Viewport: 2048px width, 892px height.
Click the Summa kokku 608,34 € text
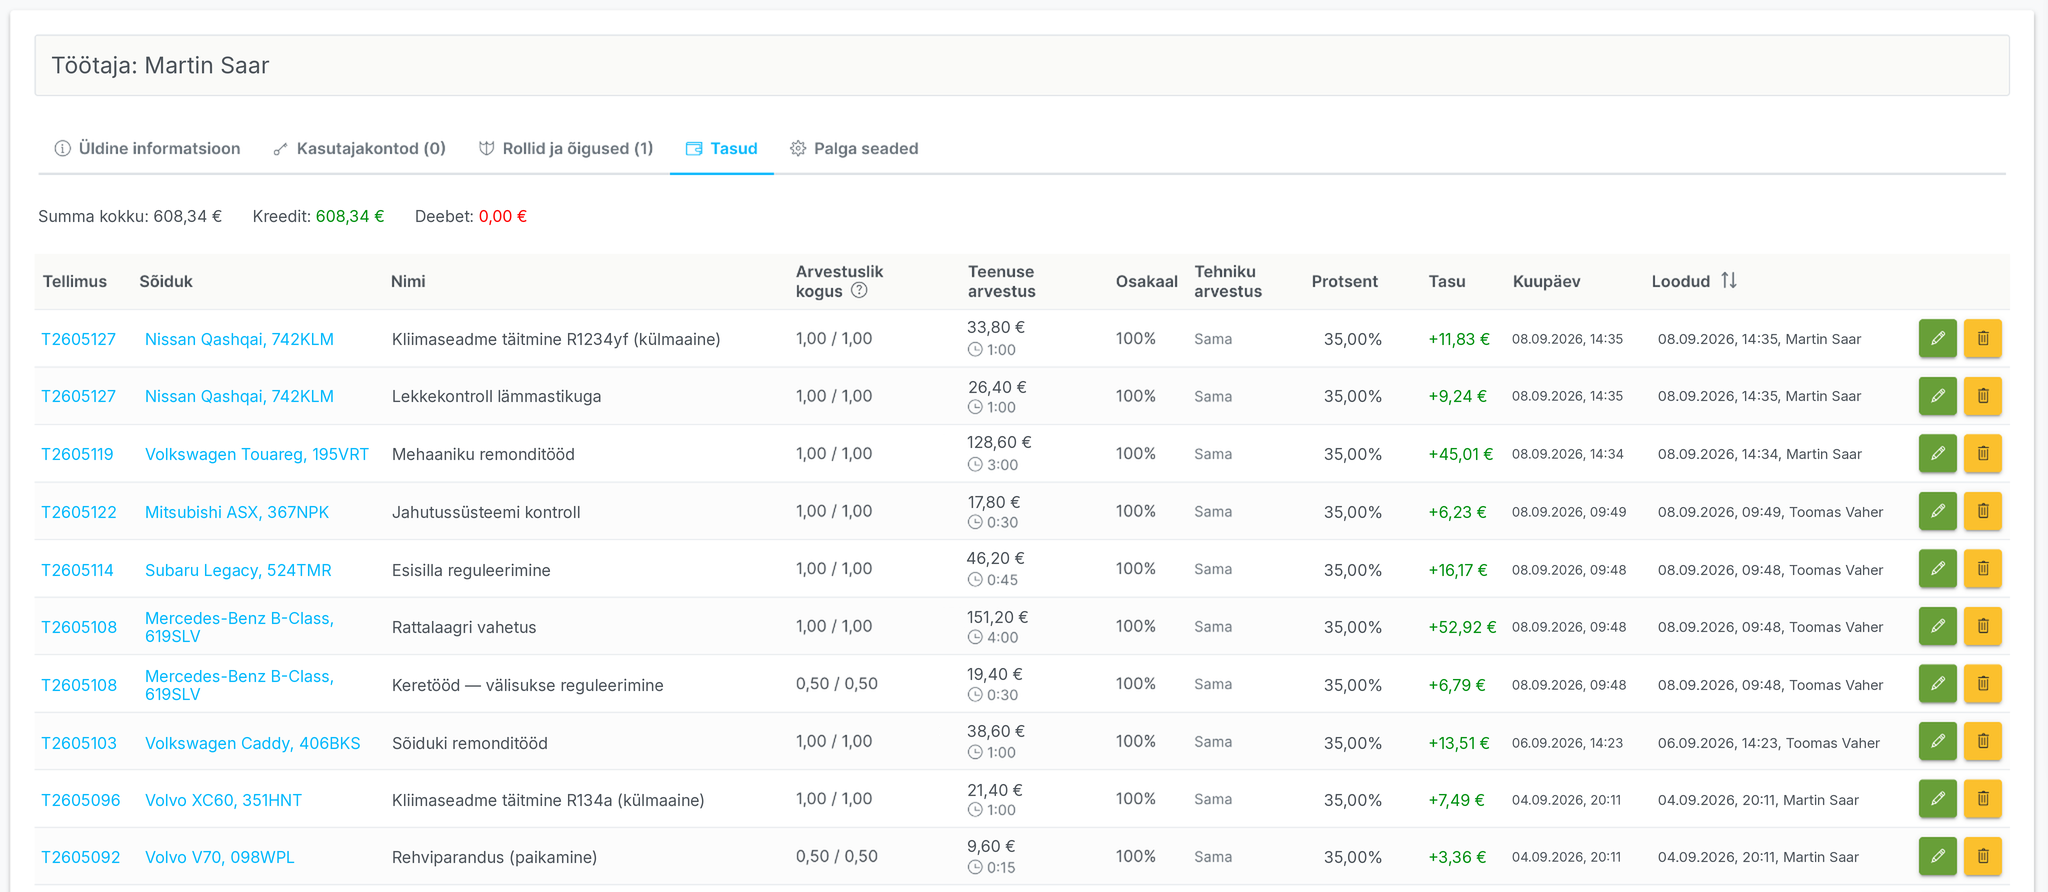click(x=130, y=216)
